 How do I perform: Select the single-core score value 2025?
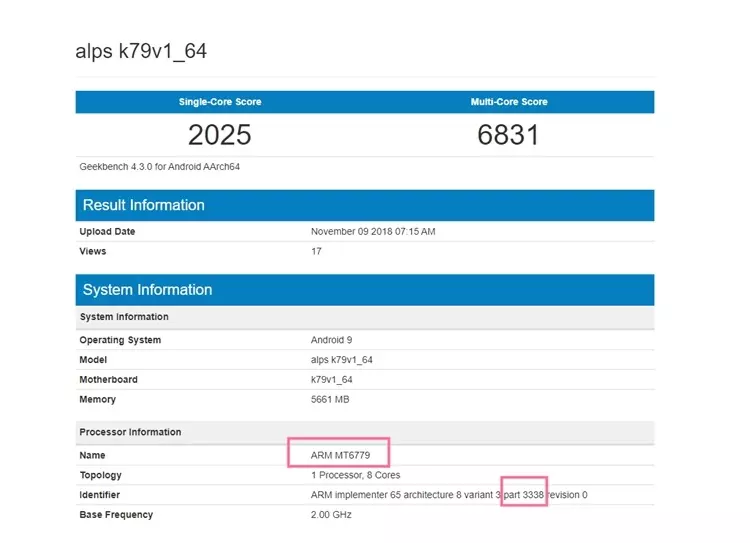(x=220, y=135)
